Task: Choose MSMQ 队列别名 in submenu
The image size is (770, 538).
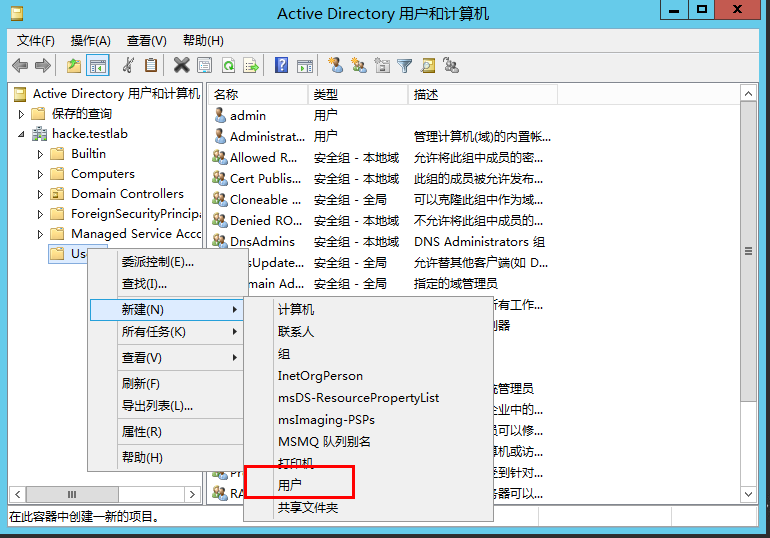Action: (368, 441)
